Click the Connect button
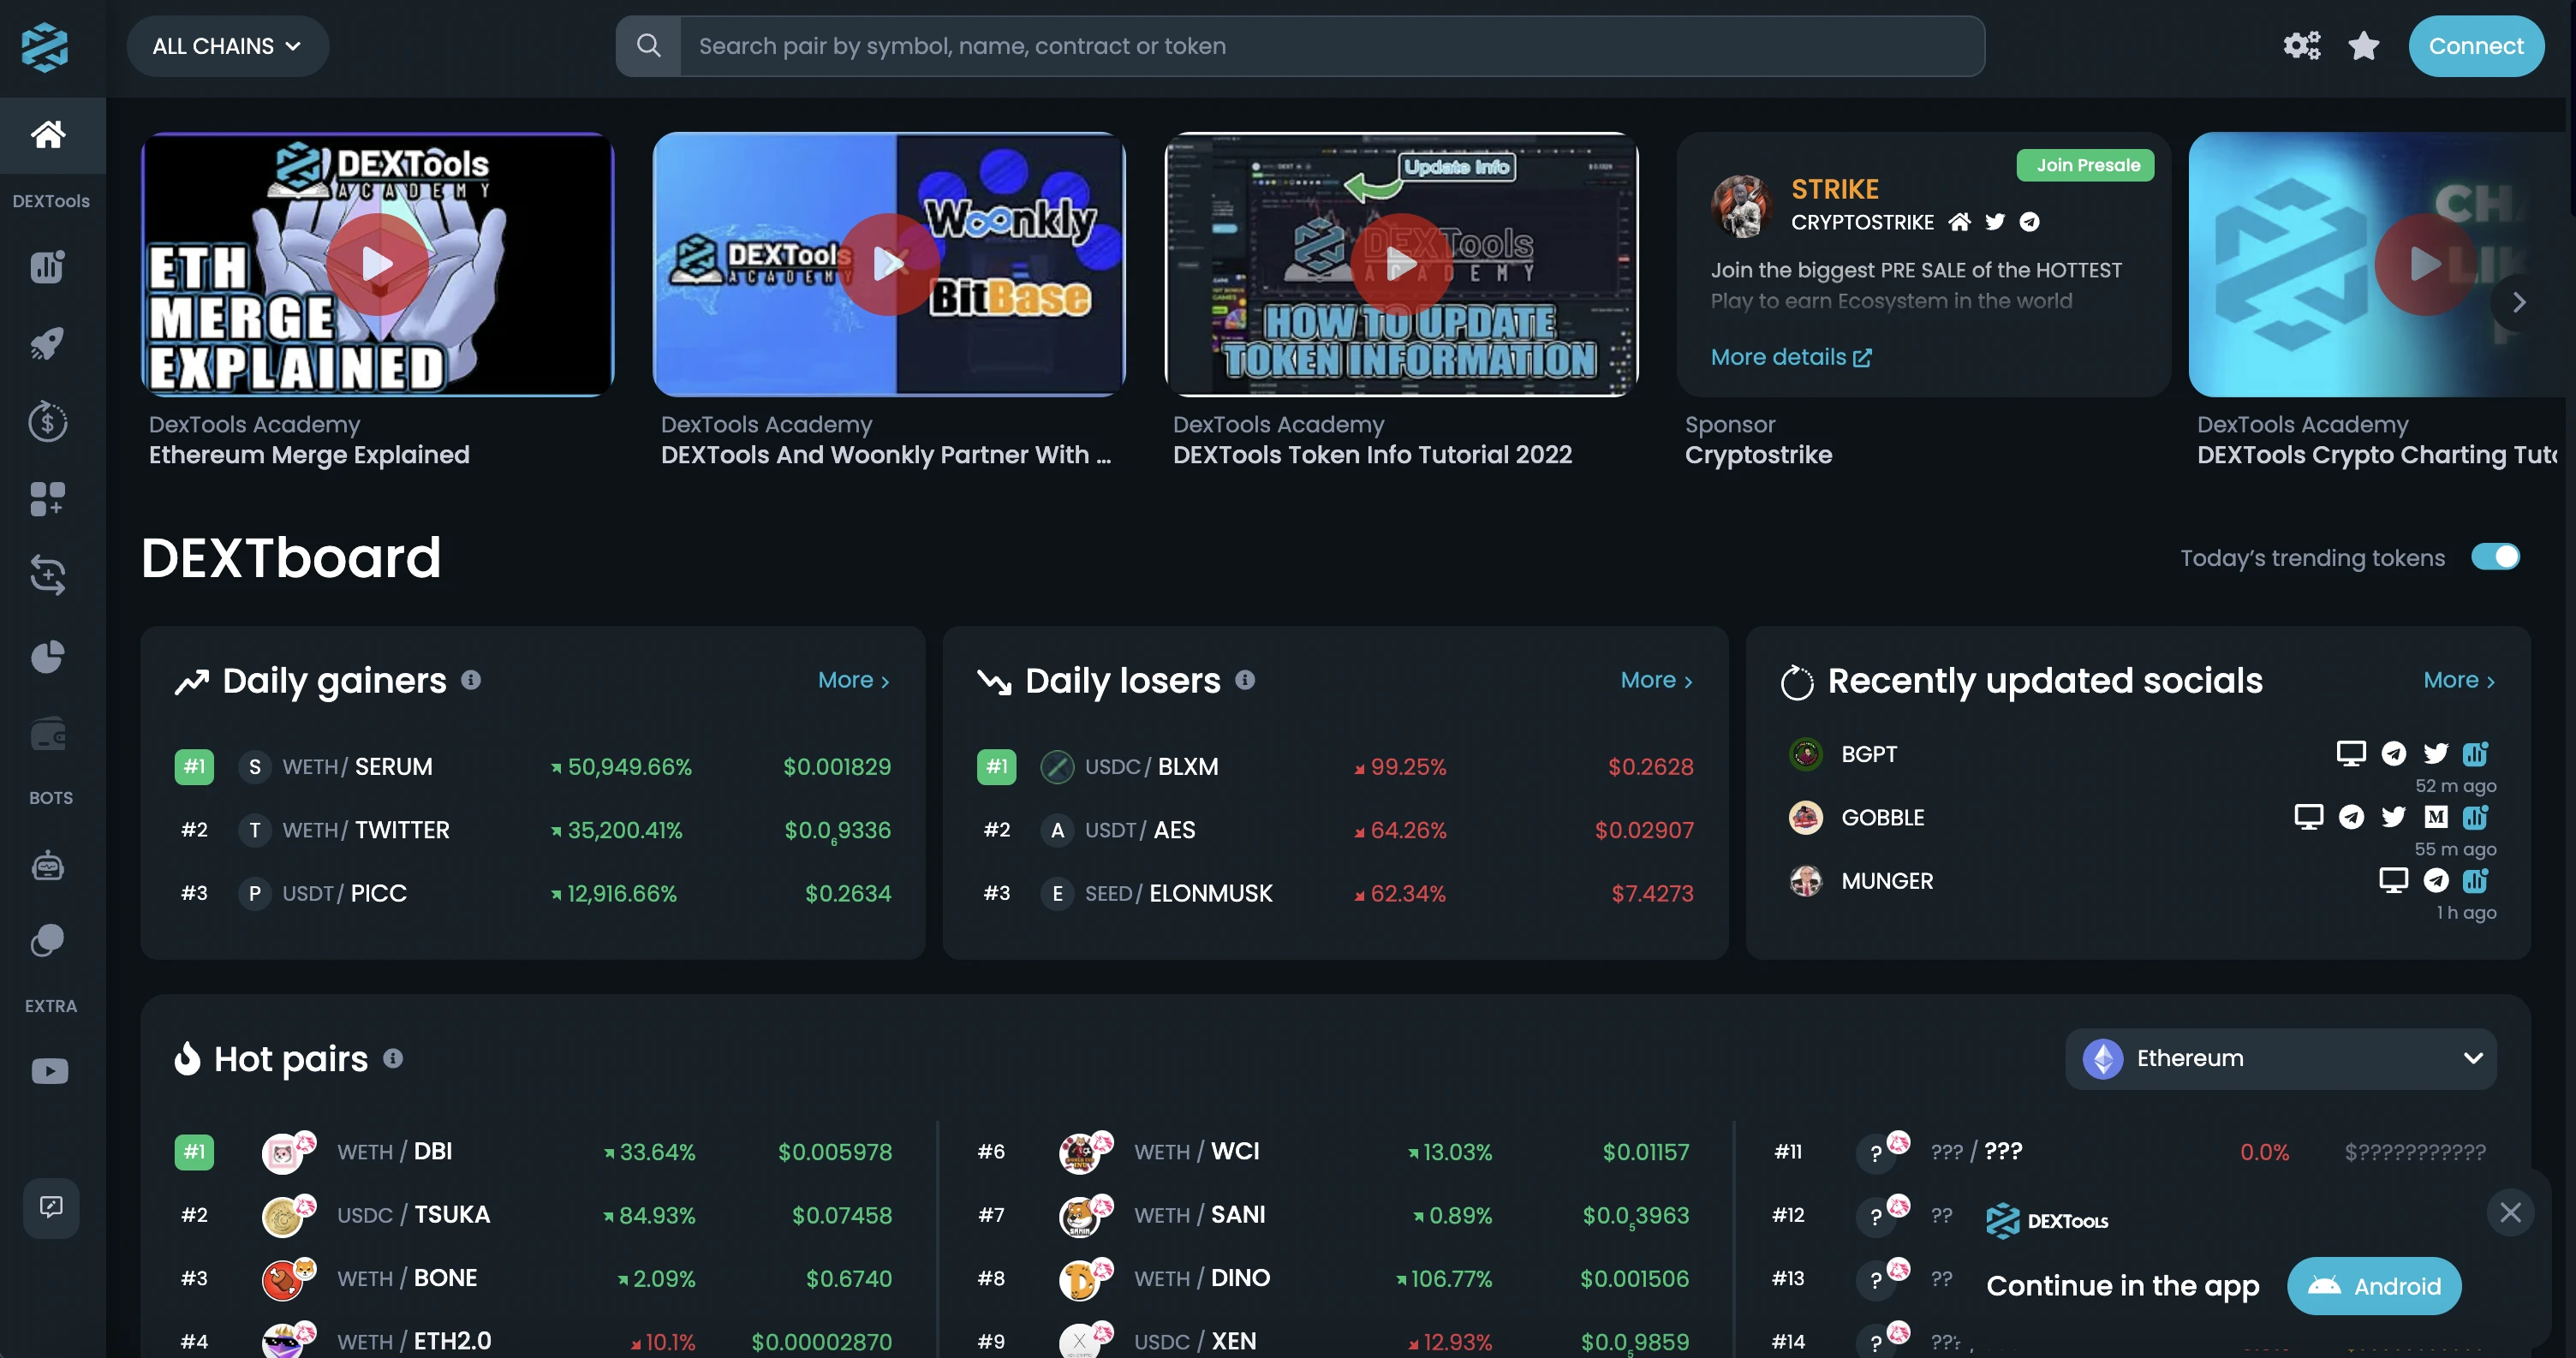This screenshot has height=1358, width=2576. coord(2476,46)
